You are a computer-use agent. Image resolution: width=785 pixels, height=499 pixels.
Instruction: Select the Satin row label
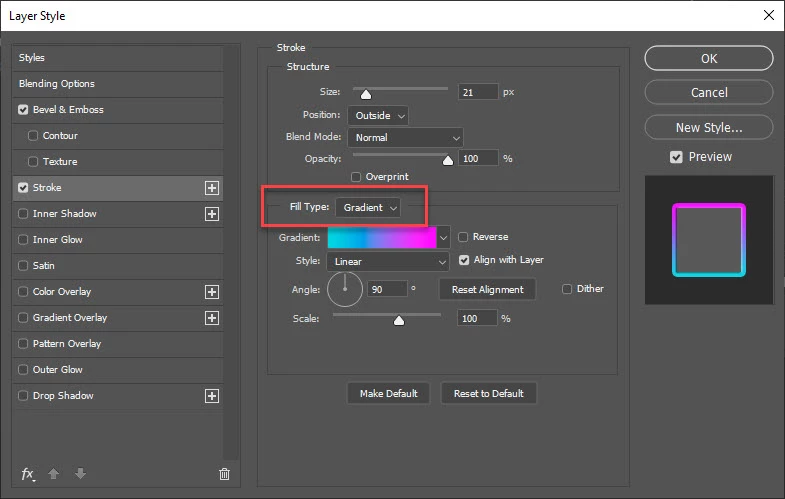pyautogui.click(x=44, y=266)
